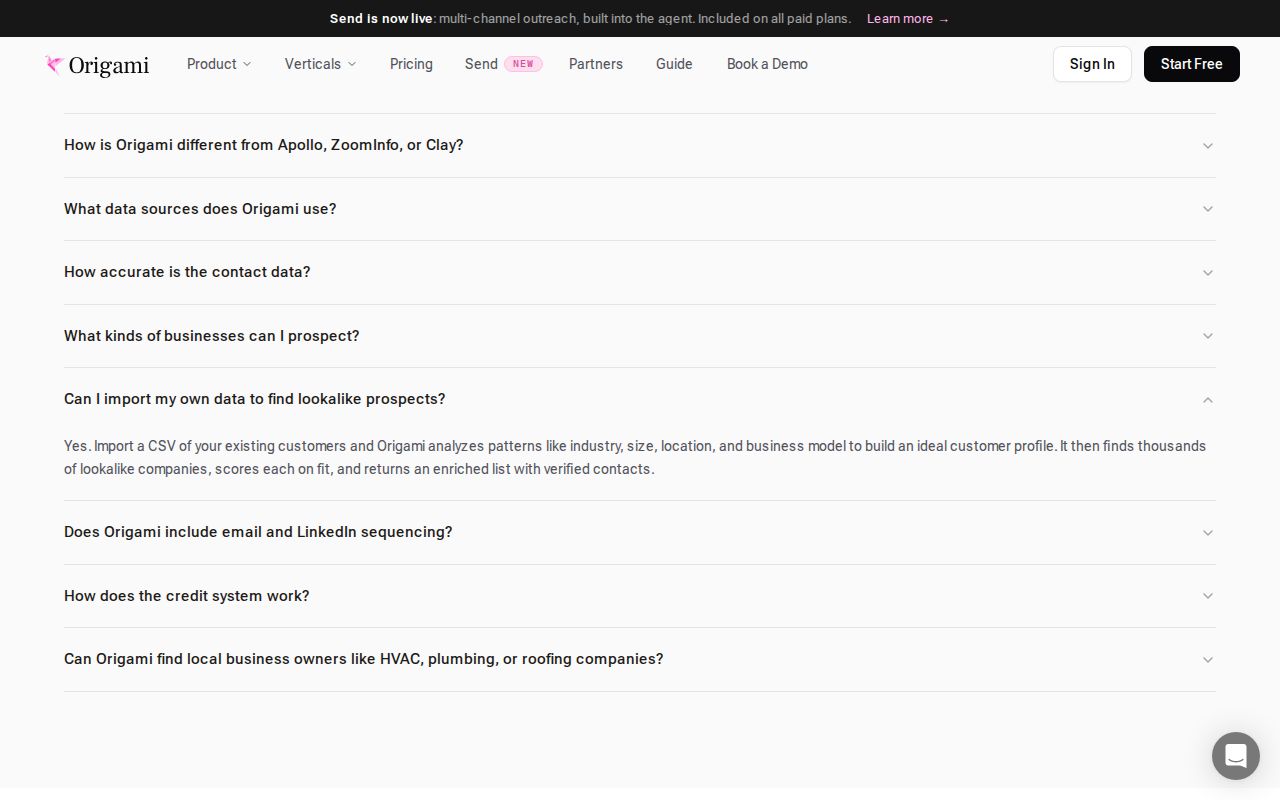Go to the Pricing page

point(411,64)
